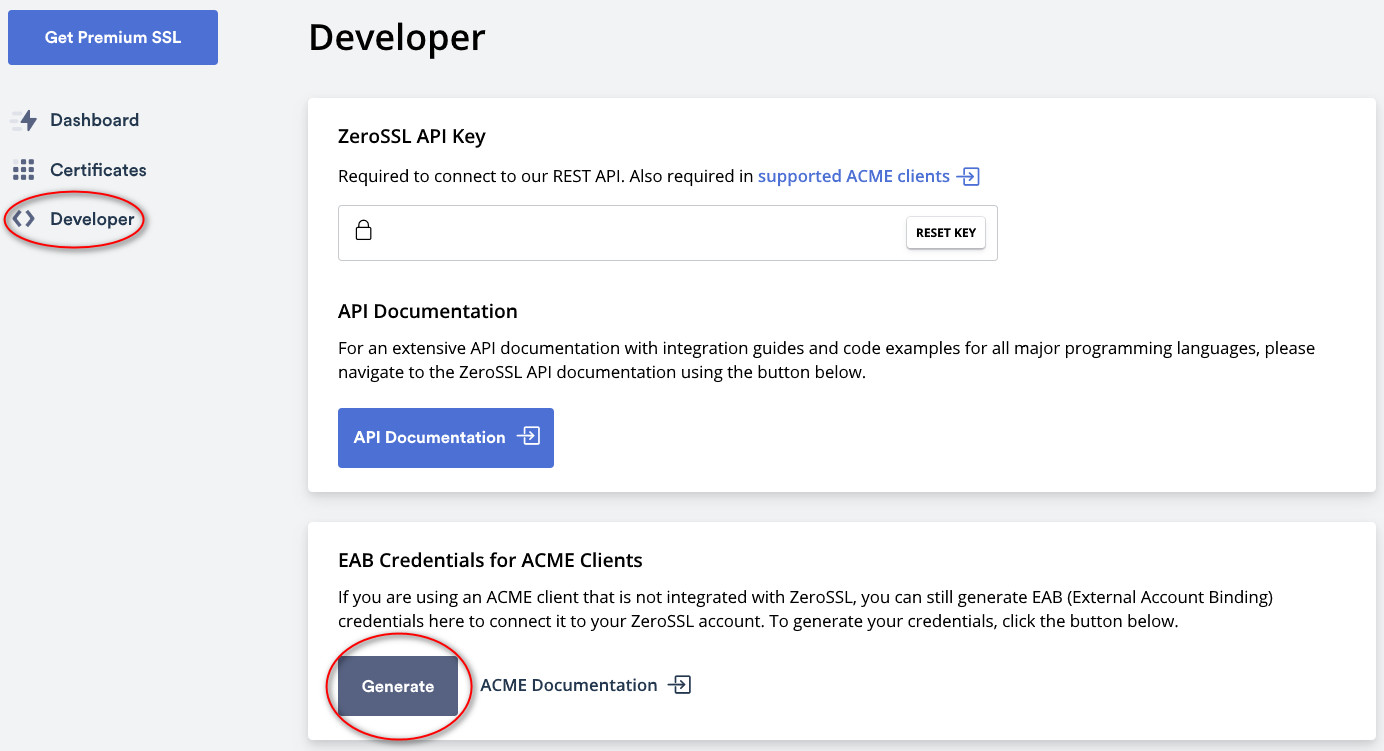Click arrow icon on API Documentation button

click(528, 436)
